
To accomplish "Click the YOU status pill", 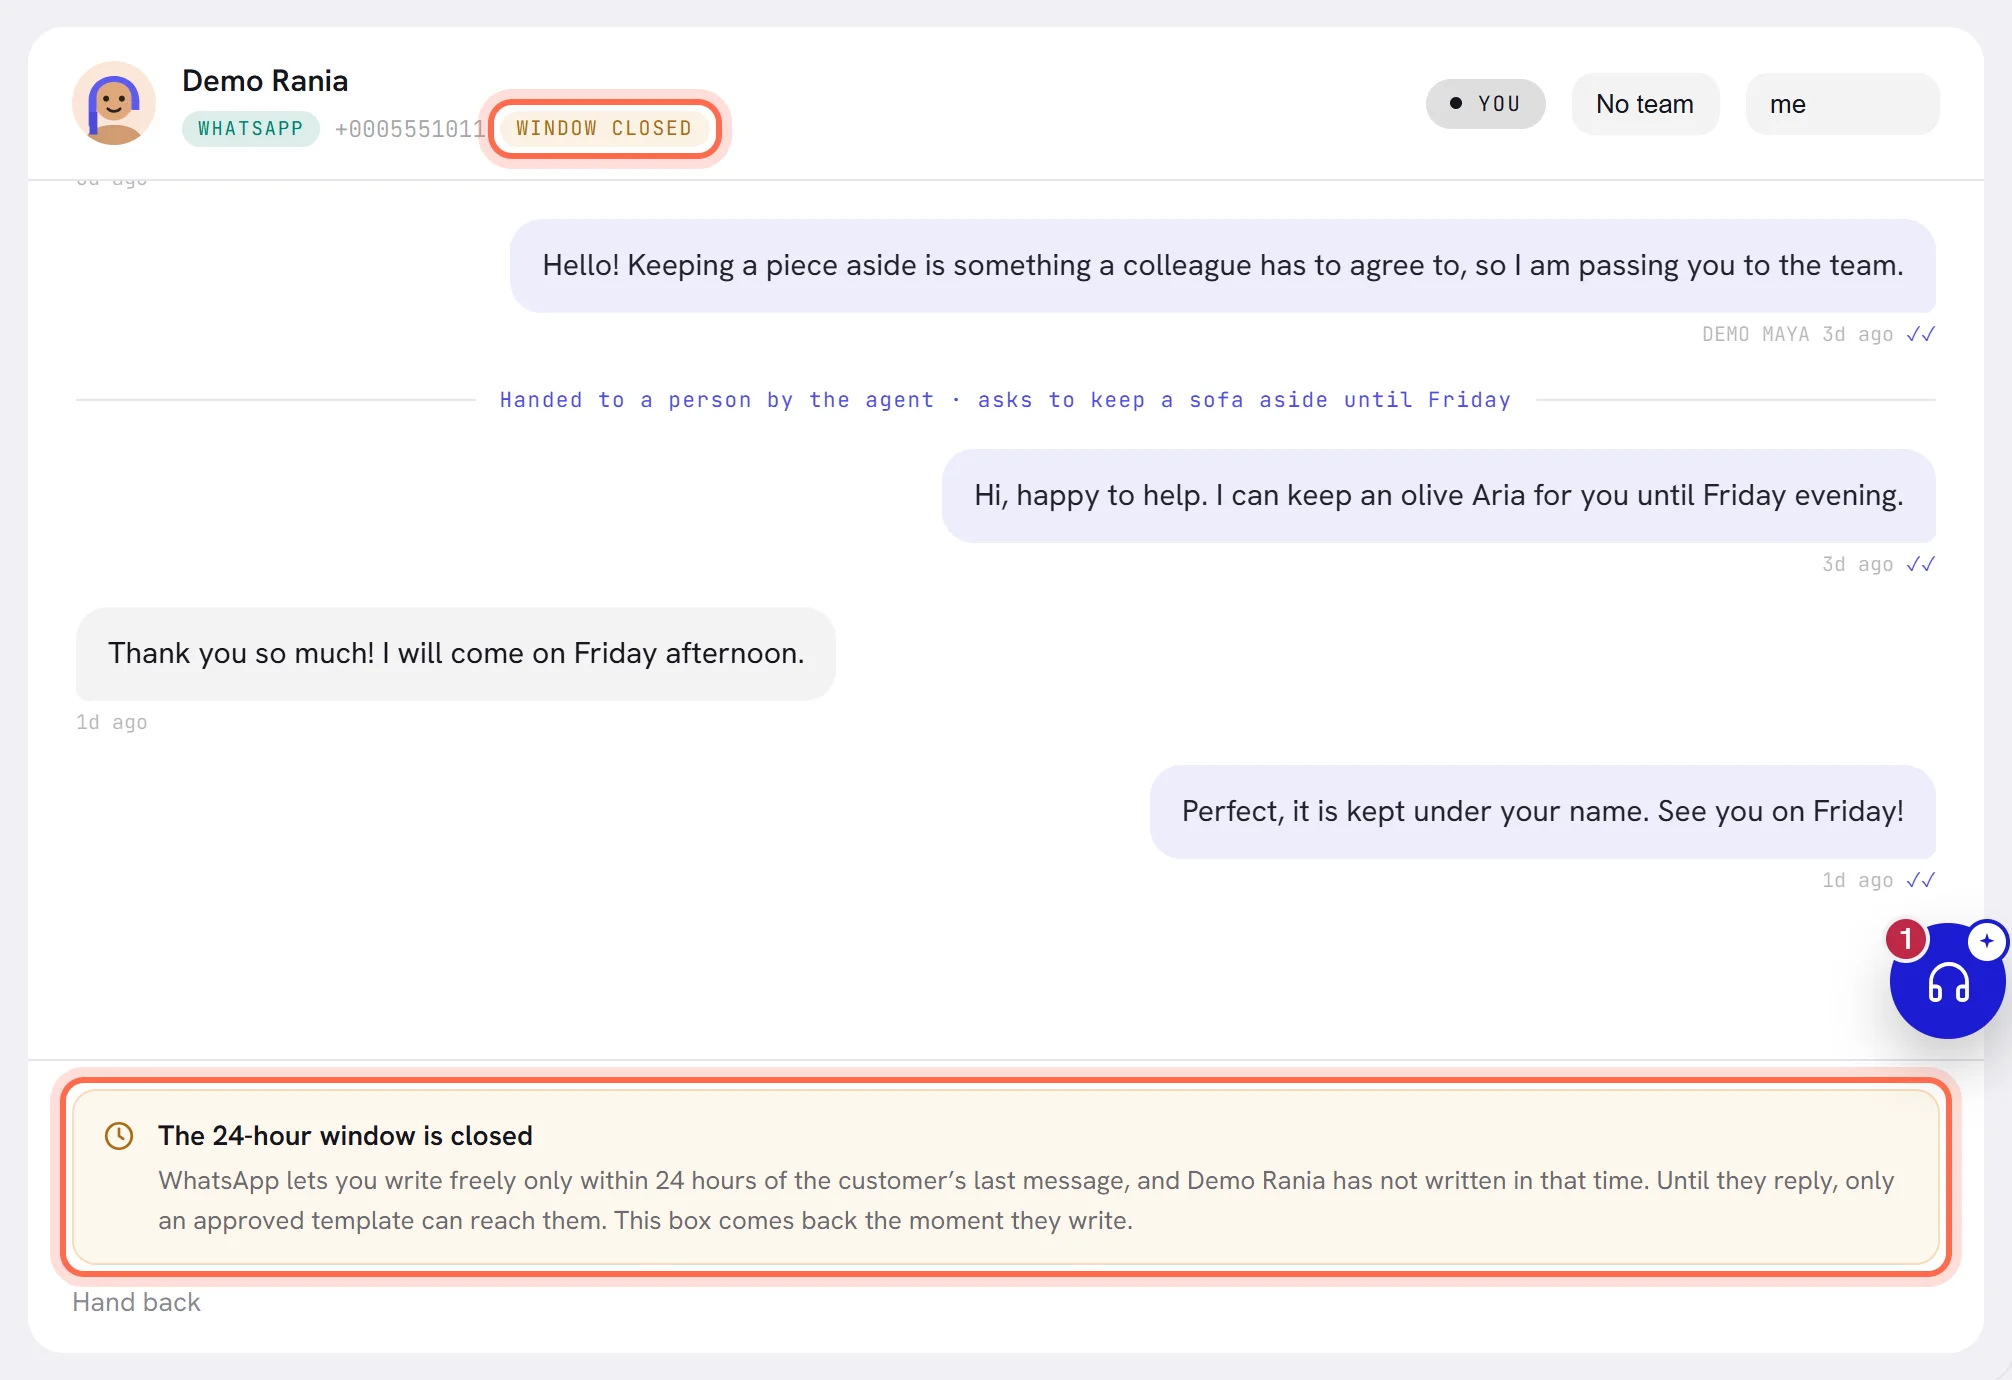I will [x=1485, y=104].
